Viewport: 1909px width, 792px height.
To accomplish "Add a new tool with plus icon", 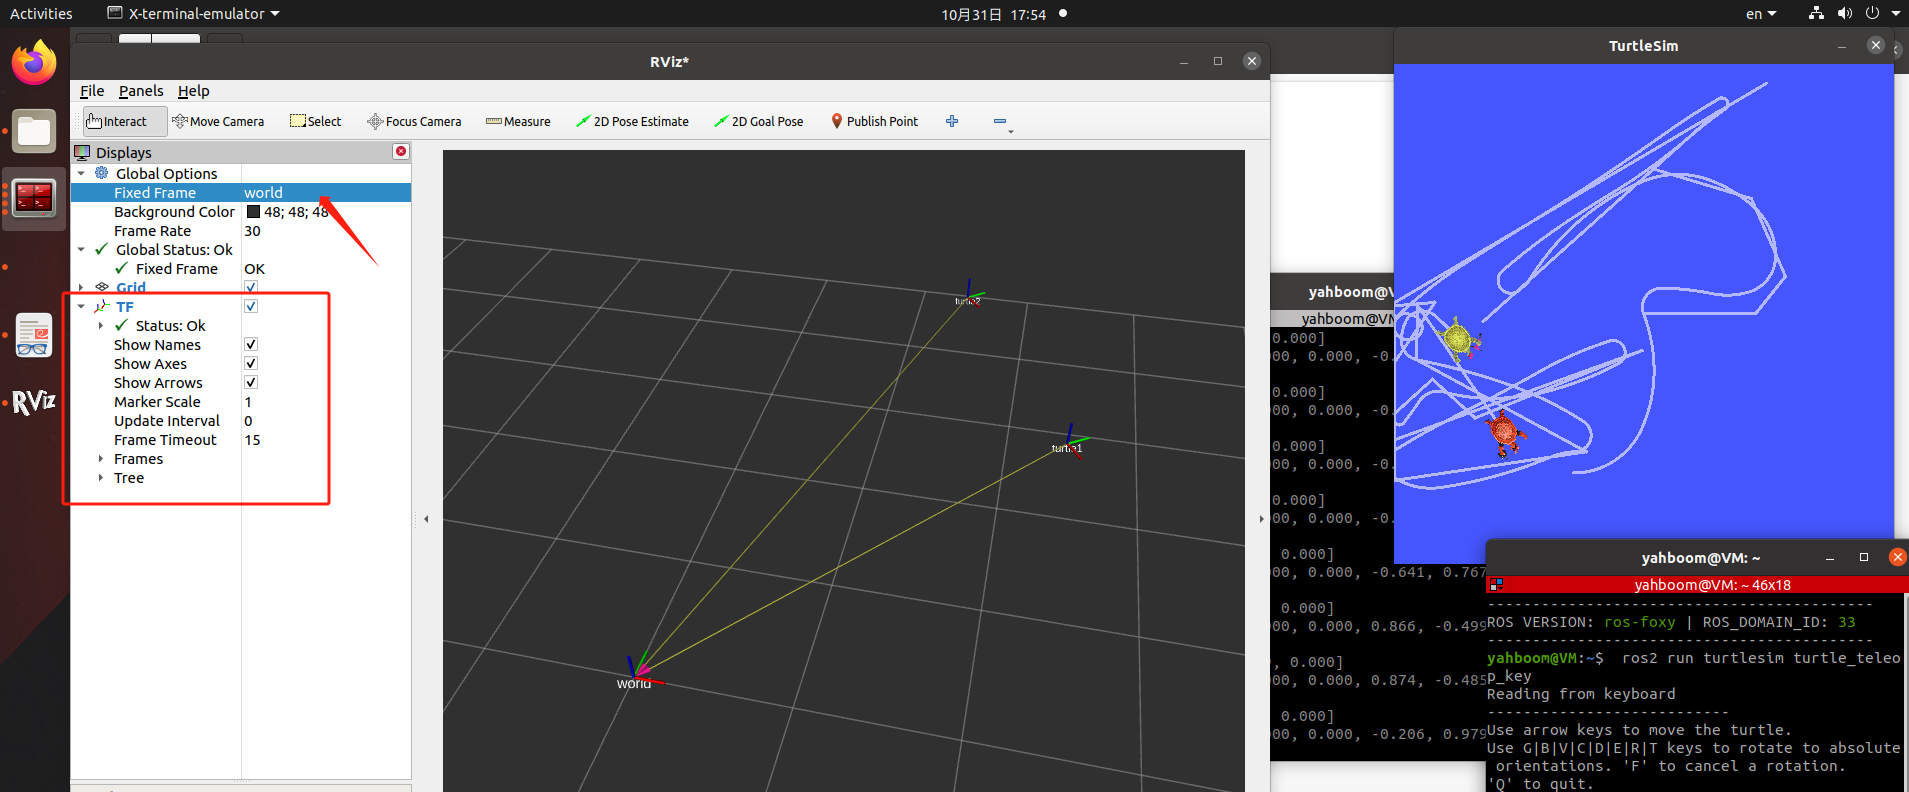I will pos(952,121).
